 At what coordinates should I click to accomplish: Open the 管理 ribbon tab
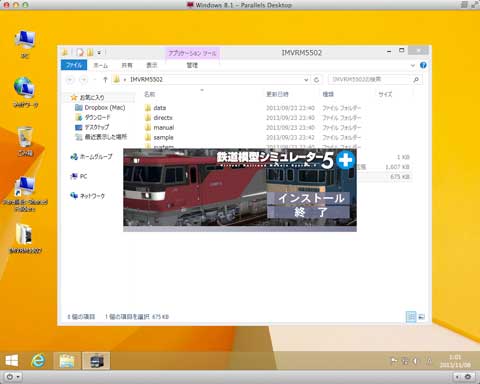click(x=192, y=65)
